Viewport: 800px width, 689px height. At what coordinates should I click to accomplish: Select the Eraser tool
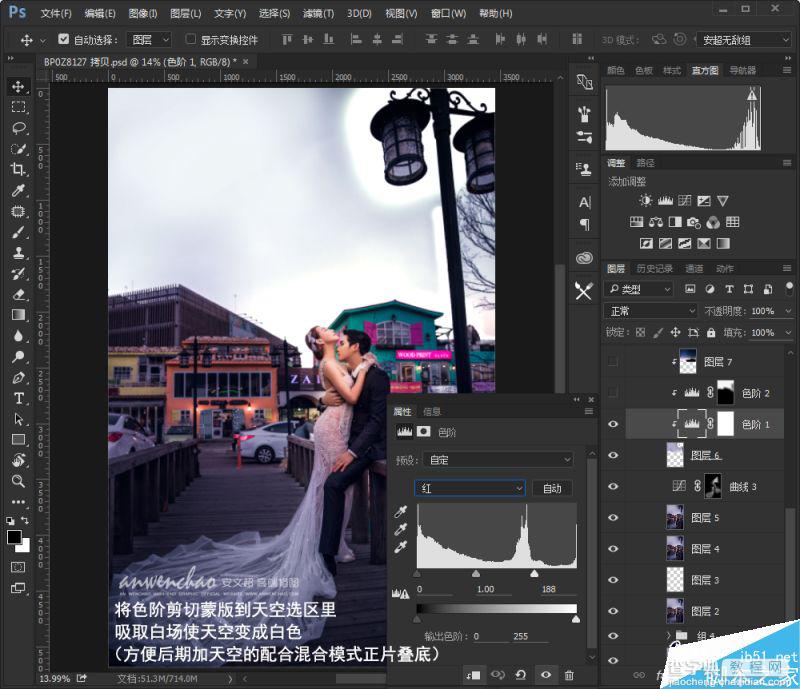click(18, 294)
